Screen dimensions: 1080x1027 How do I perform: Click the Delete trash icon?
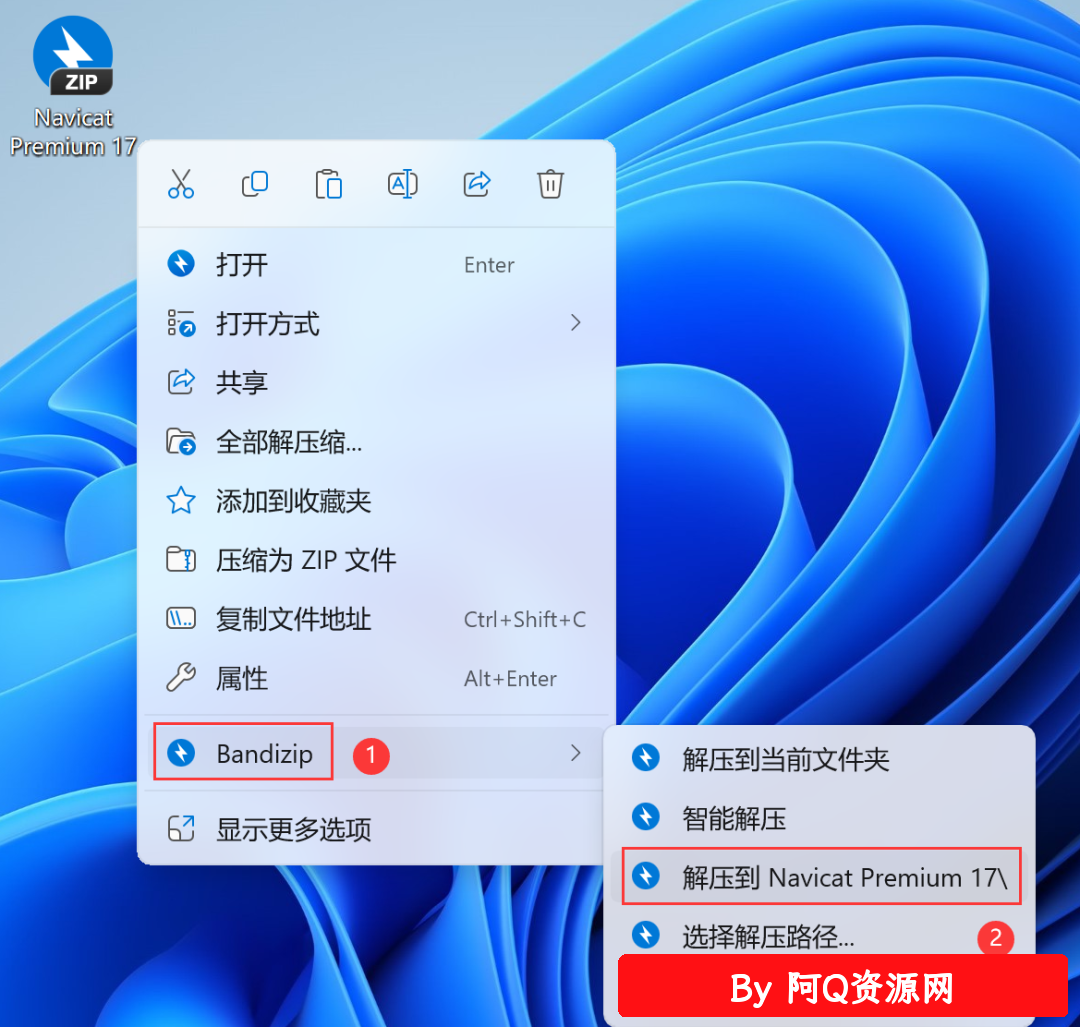(x=550, y=185)
